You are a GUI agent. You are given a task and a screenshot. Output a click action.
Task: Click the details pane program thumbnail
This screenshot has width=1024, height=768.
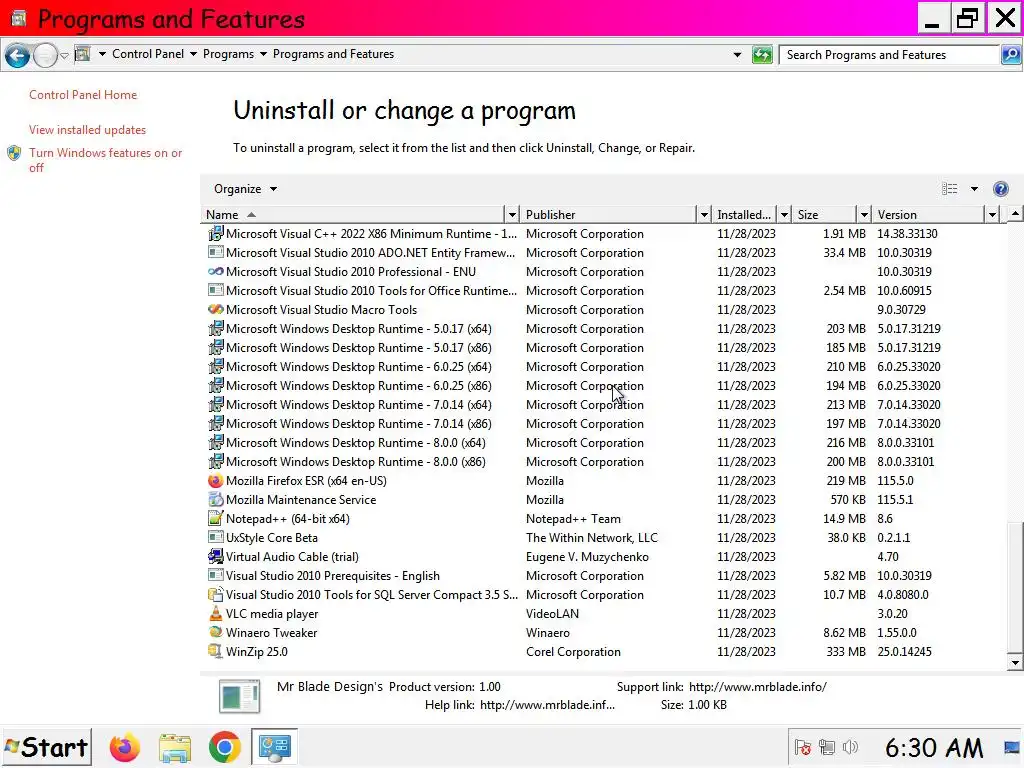(240, 696)
